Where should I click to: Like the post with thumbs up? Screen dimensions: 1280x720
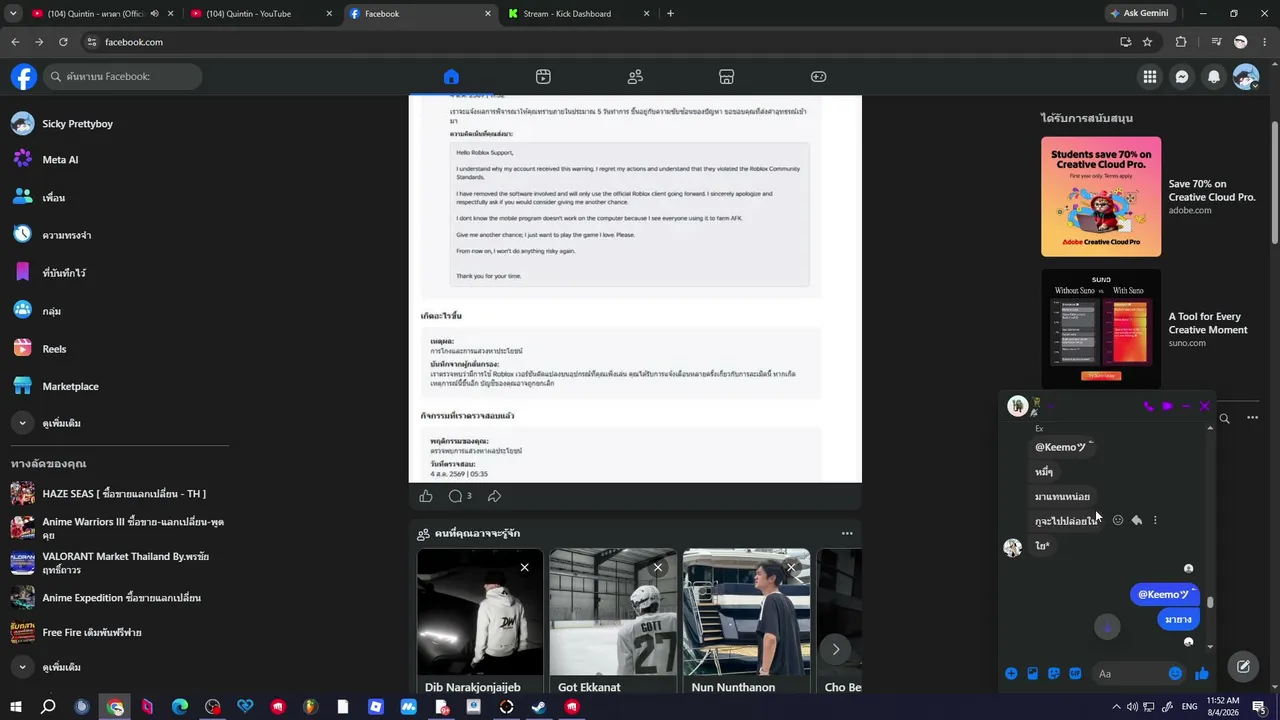point(426,496)
